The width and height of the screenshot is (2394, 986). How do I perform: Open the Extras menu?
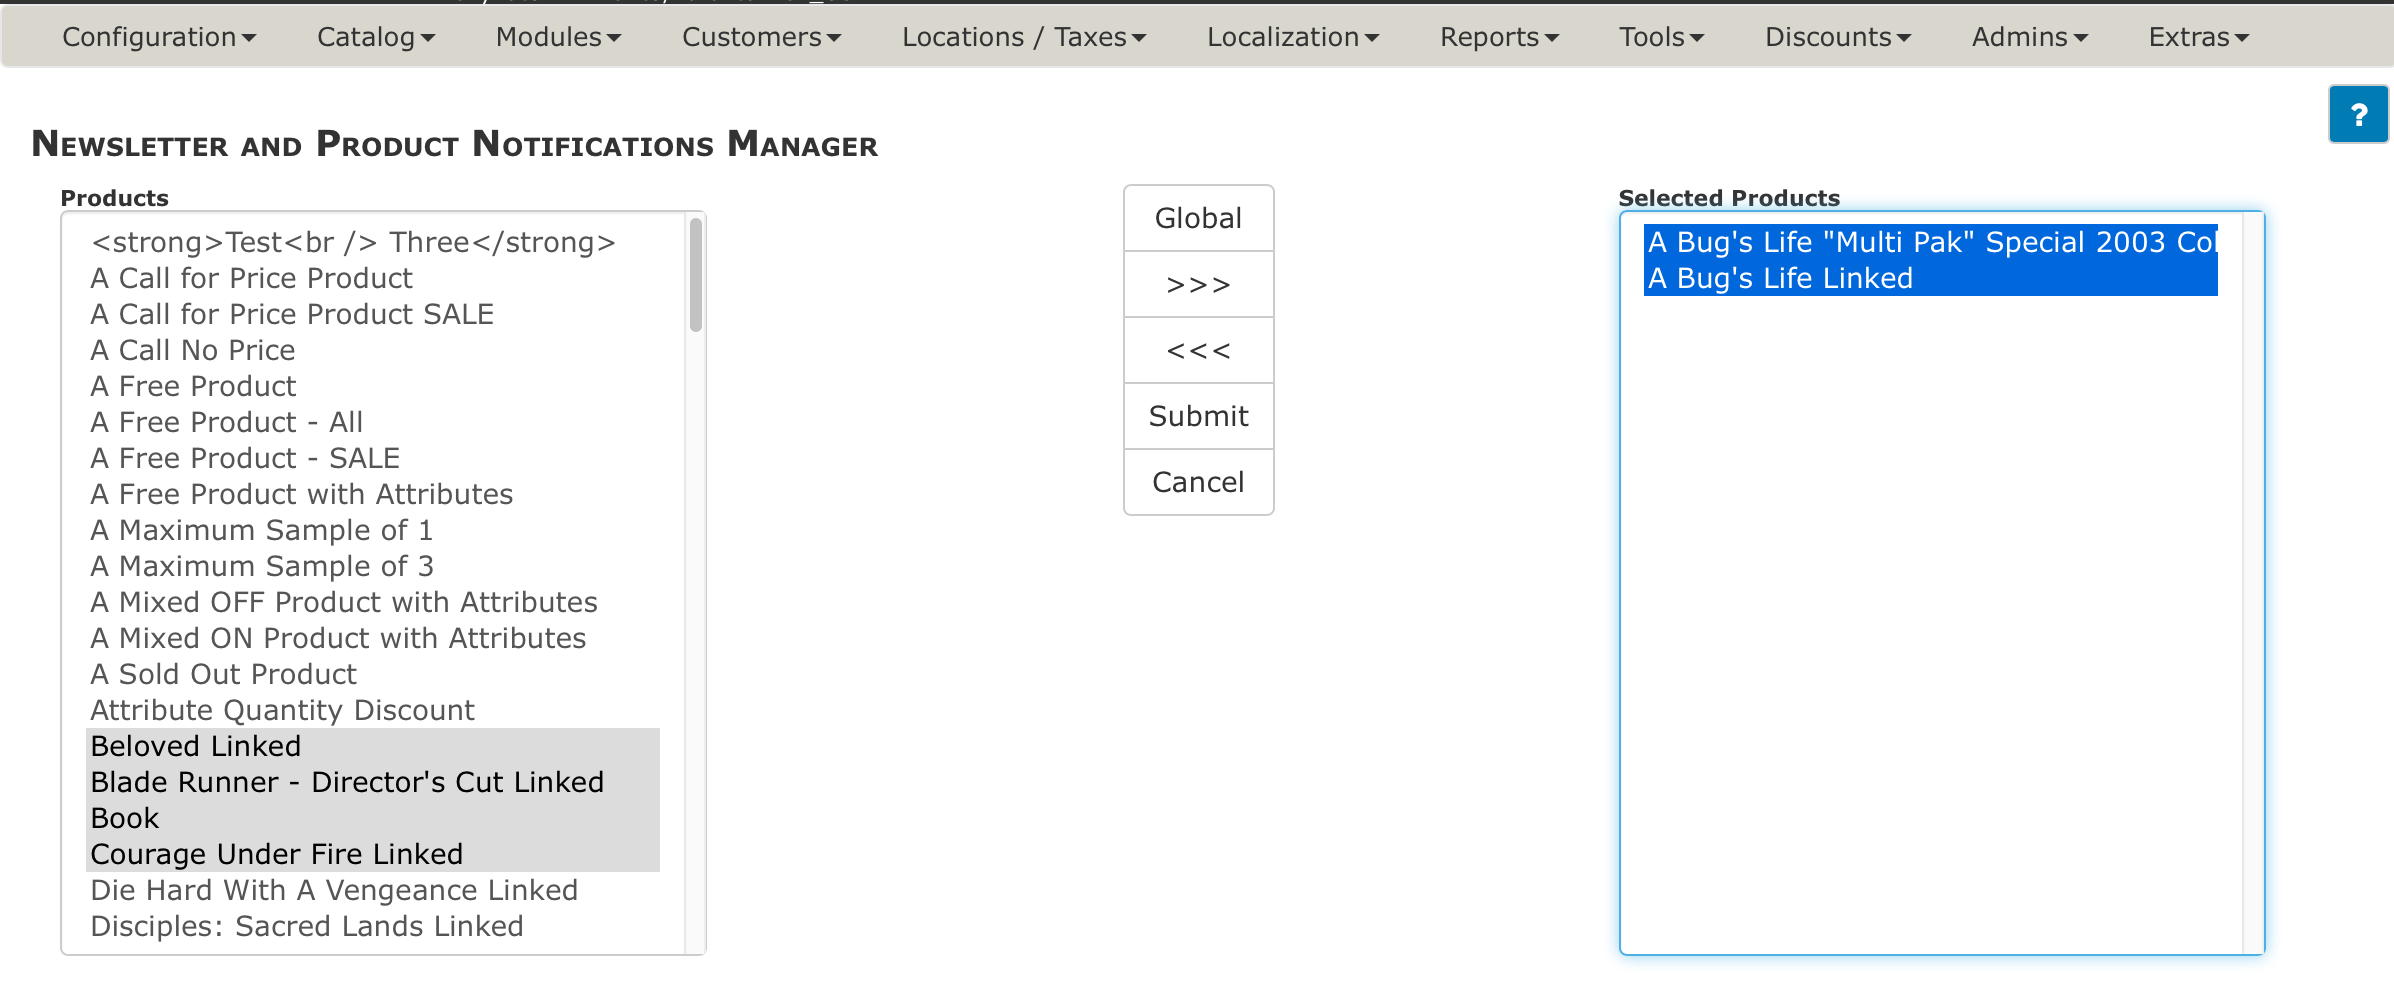click(x=2199, y=37)
